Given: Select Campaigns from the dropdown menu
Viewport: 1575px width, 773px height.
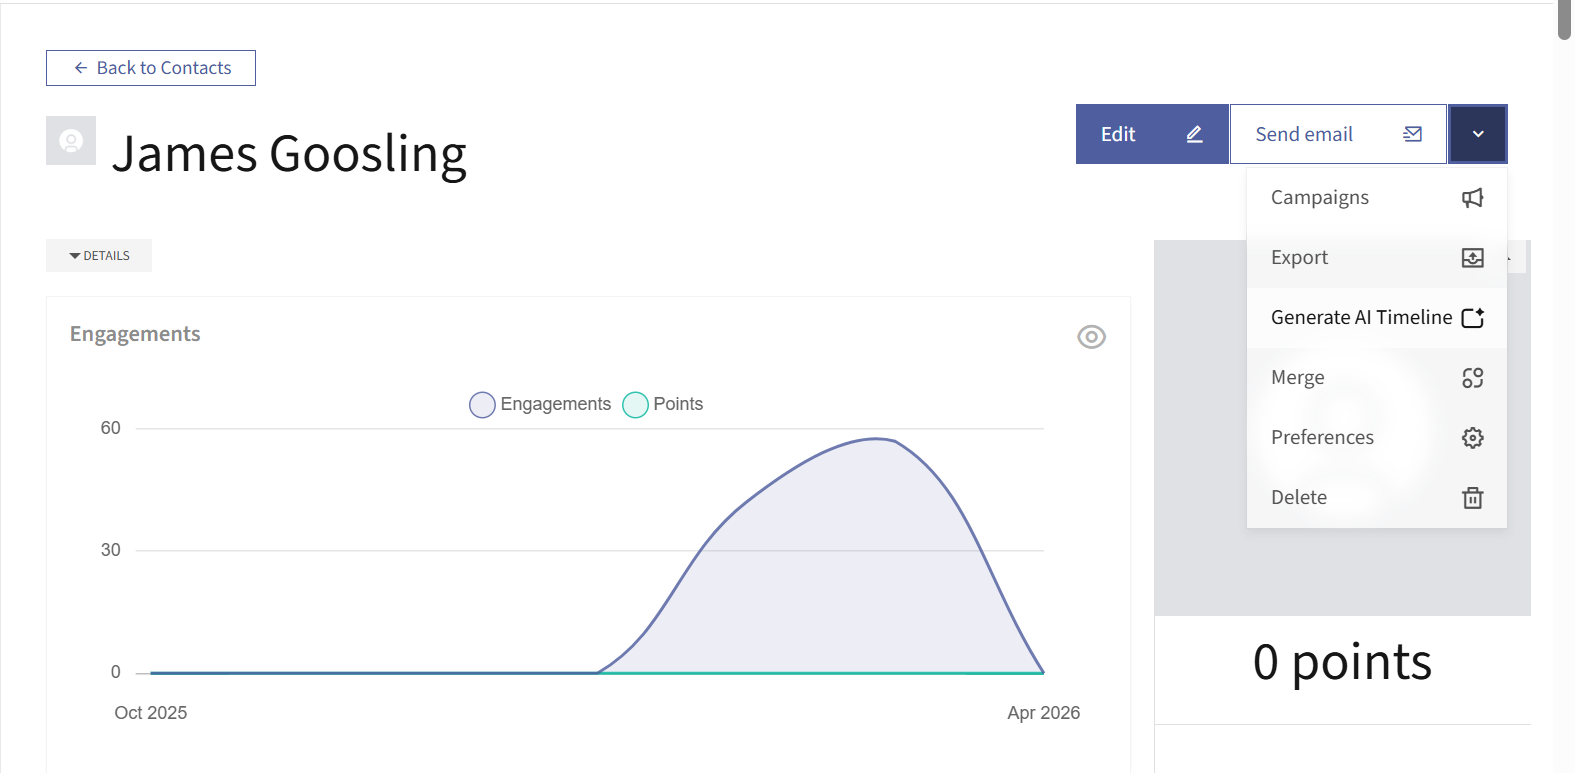Looking at the screenshot, I should coord(1320,198).
